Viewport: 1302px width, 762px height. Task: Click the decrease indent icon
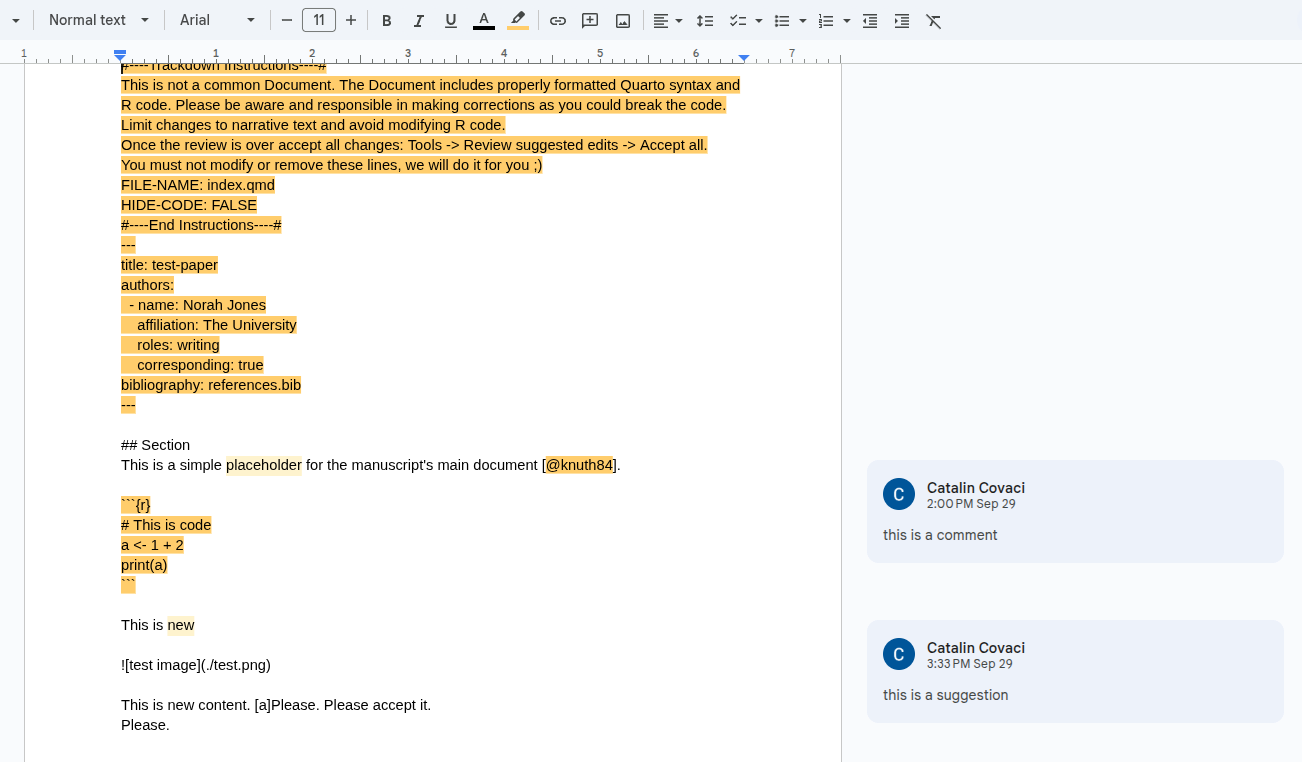(870, 21)
